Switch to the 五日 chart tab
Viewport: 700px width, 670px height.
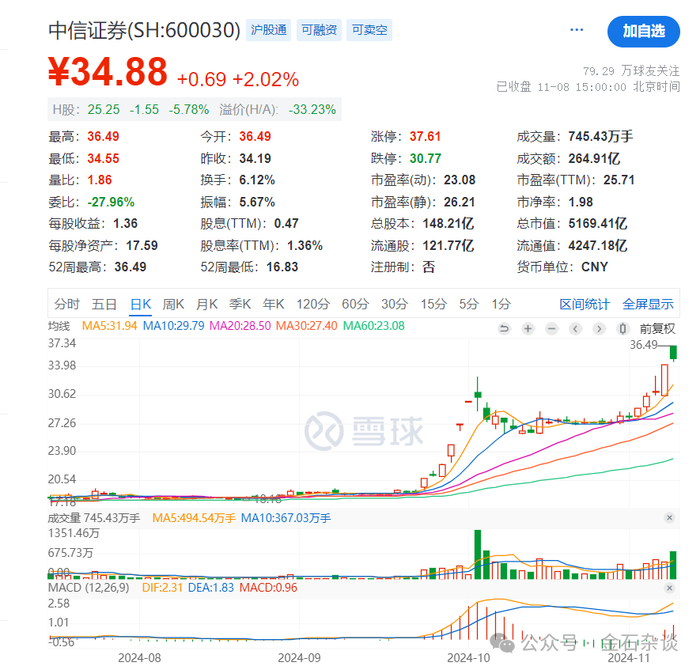(x=104, y=304)
